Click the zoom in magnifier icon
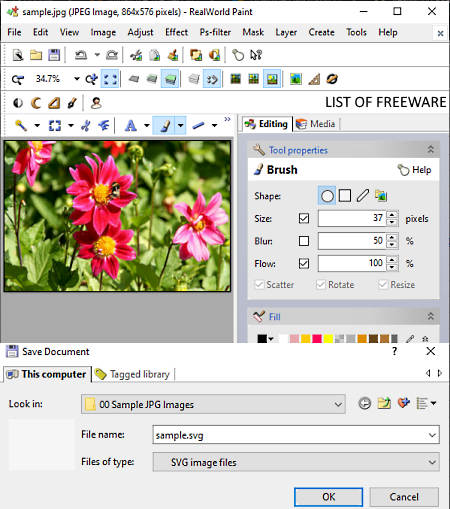 pos(91,79)
